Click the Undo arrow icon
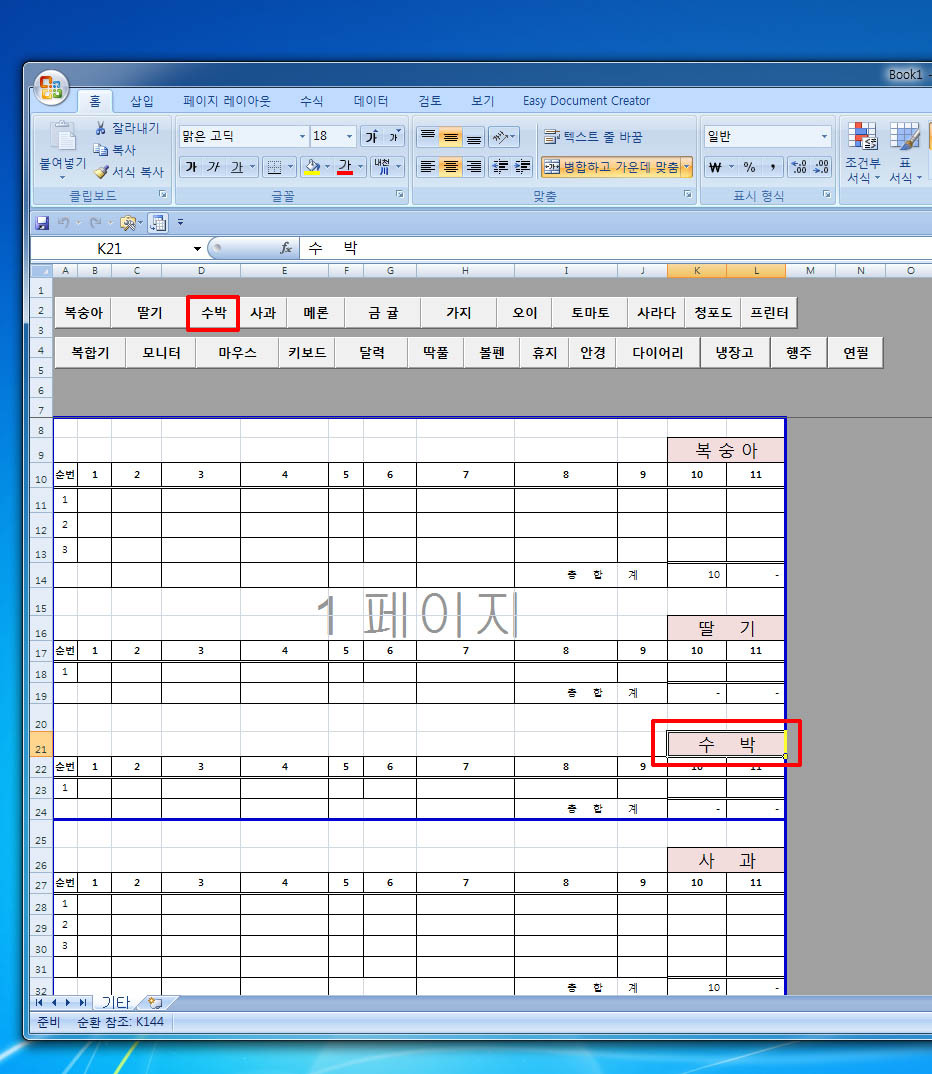Viewport: 932px width, 1074px height. click(x=63, y=223)
